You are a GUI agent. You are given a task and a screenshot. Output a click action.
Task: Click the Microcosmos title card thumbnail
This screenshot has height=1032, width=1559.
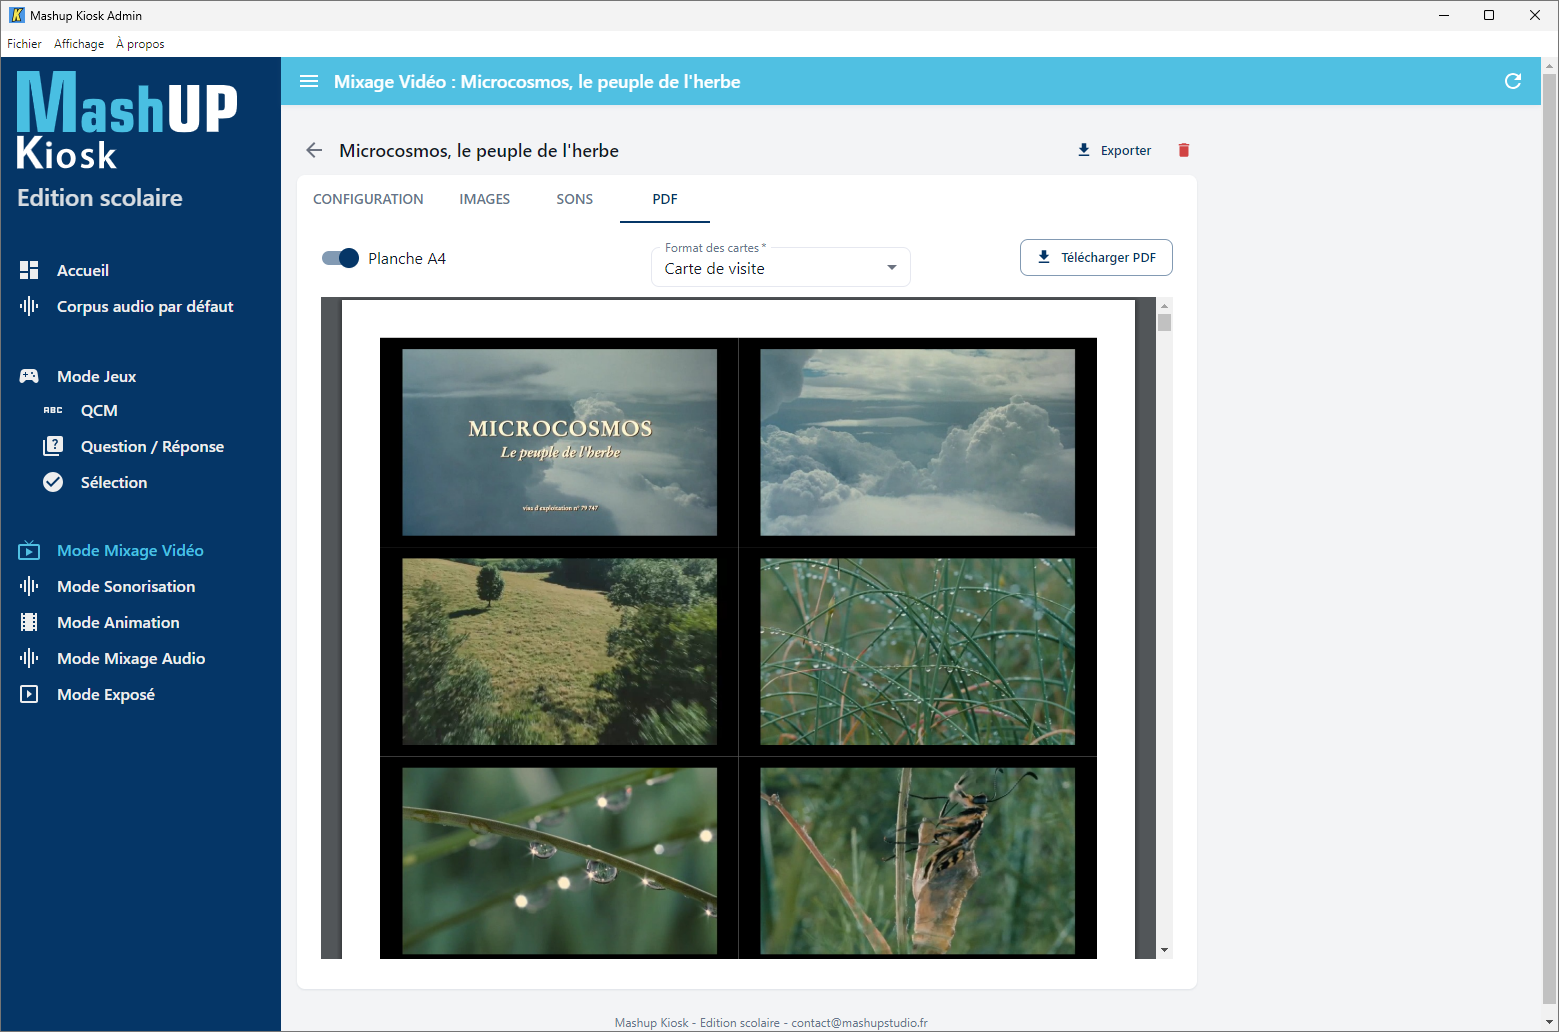tap(559, 442)
